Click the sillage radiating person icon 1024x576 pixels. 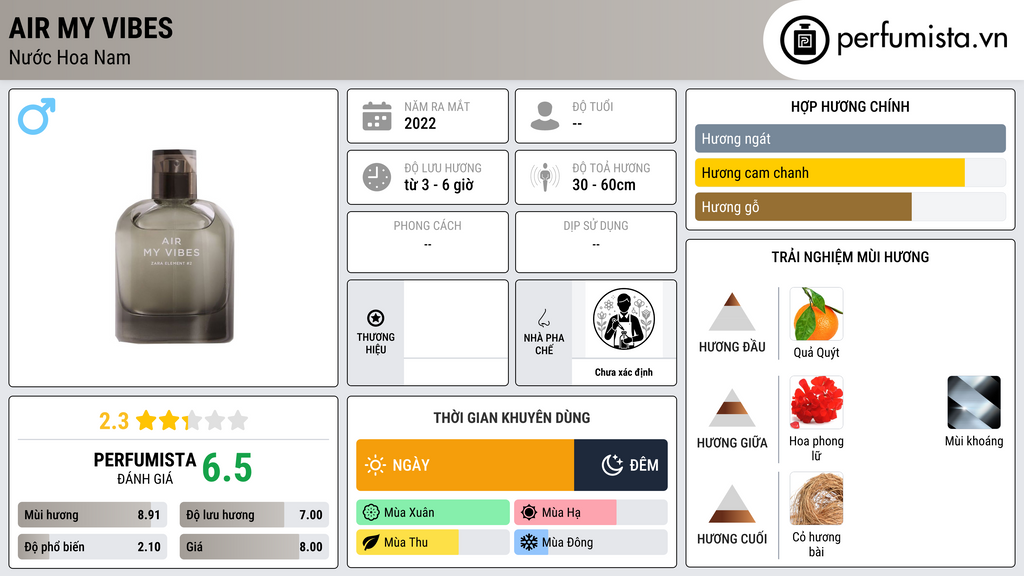point(545,177)
